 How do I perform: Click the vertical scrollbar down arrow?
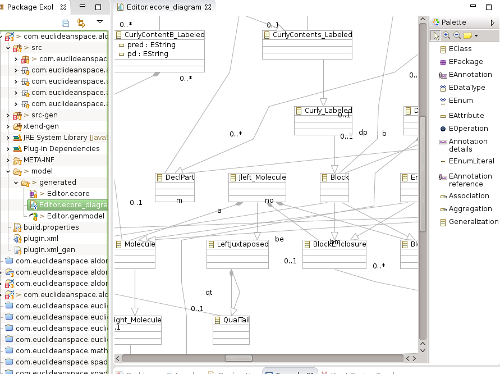(423, 350)
